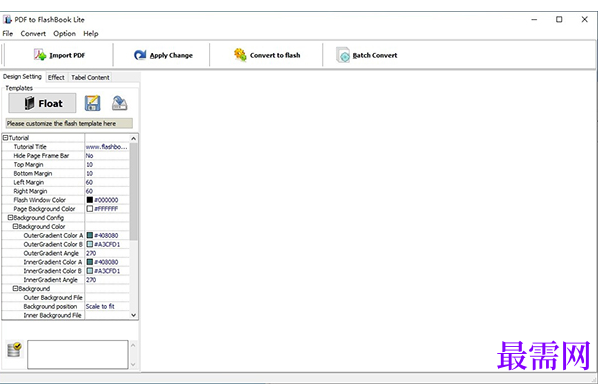609x387 pixels.
Task: Click the InnerGradient Color B swatch
Action: point(90,270)
